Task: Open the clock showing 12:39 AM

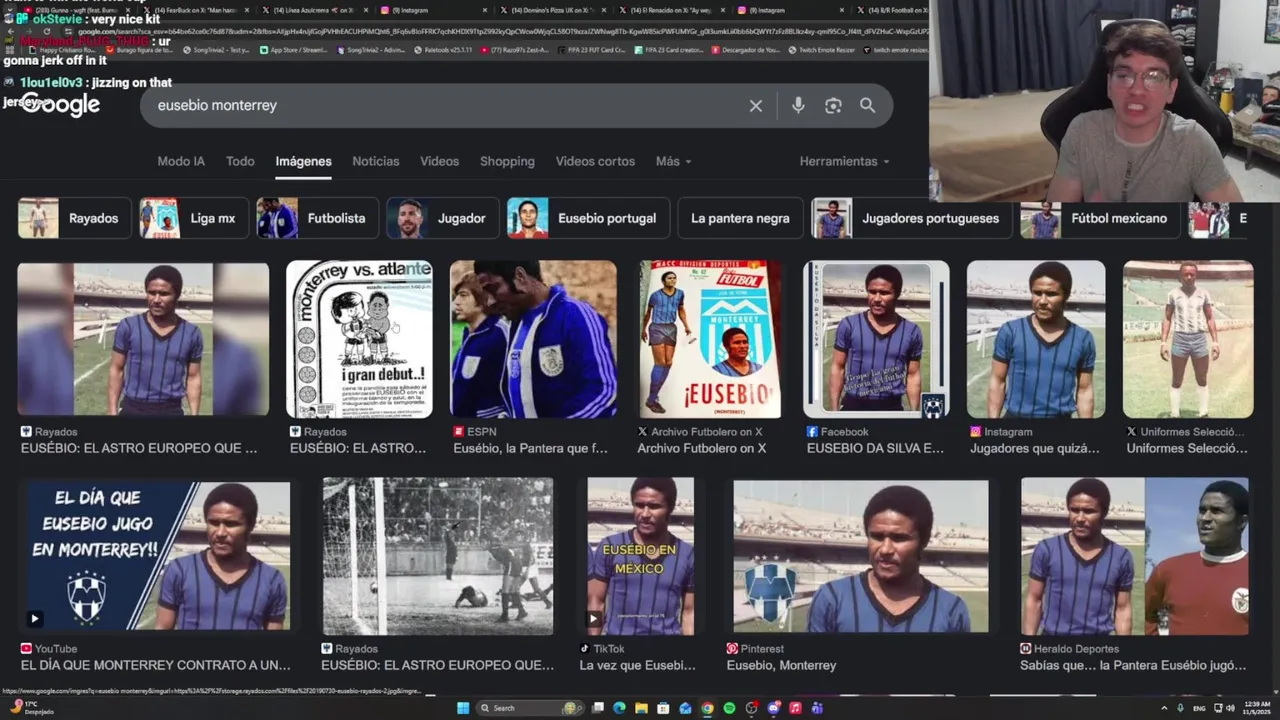Action: point(1255,708)
